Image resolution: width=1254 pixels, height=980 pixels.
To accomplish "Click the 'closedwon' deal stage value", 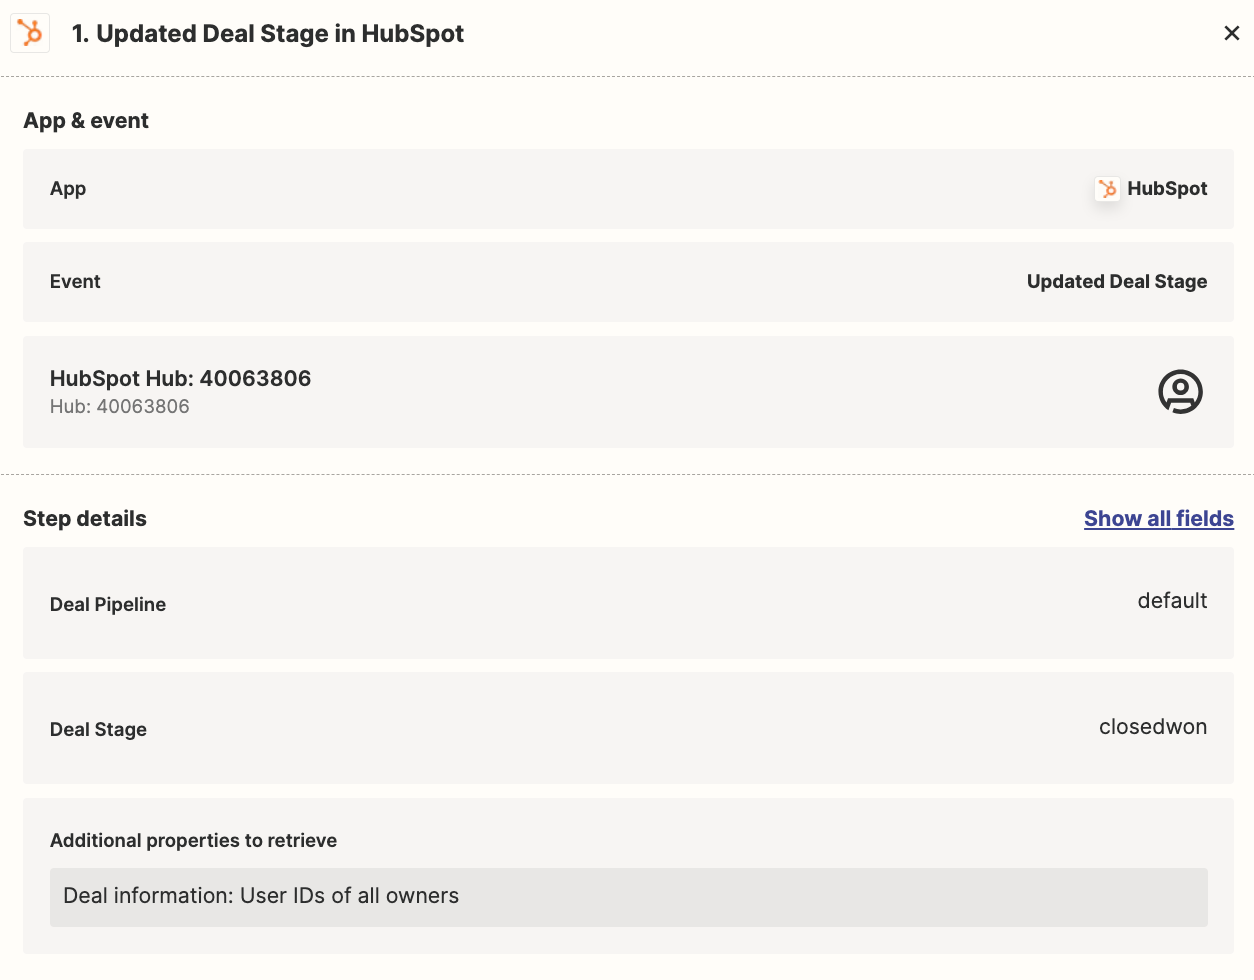I will [x=1153, y=727].
